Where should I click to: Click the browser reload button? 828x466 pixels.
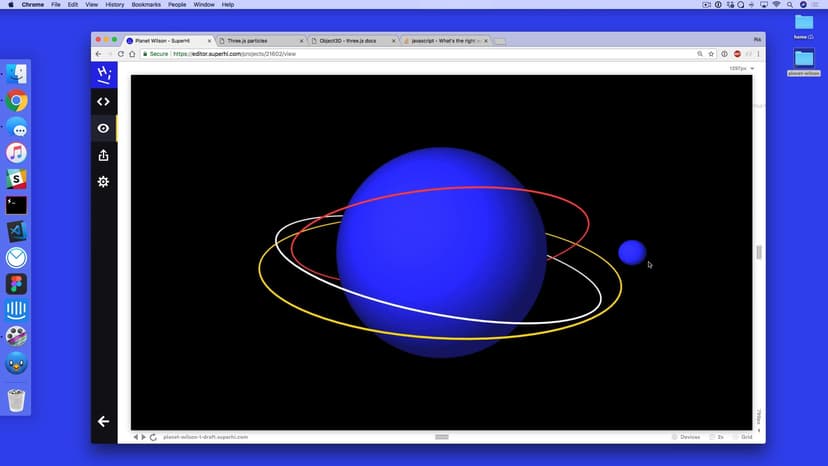click(x=120, y=54)
